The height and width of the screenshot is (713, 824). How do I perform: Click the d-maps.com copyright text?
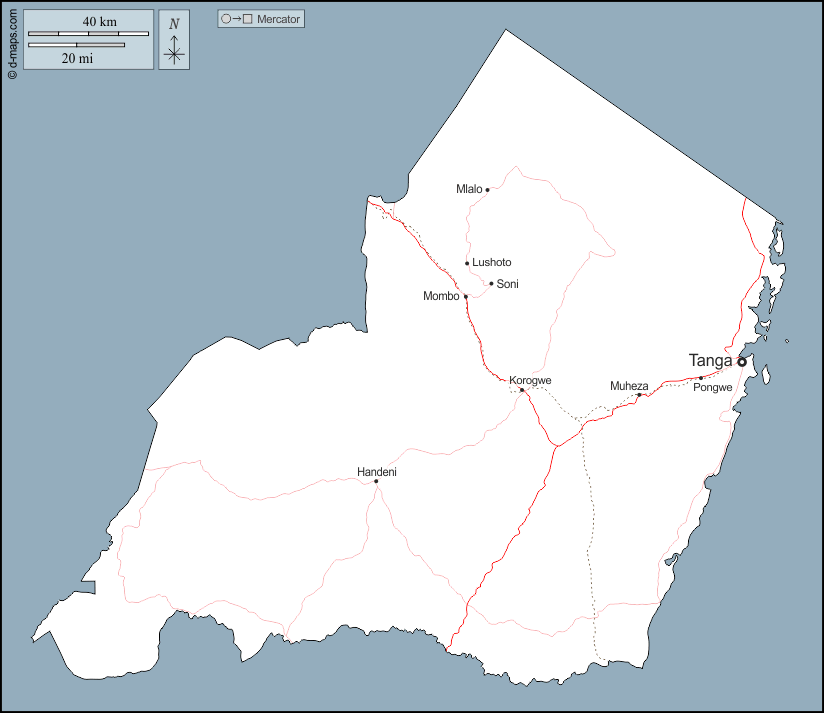pos(13,44)
